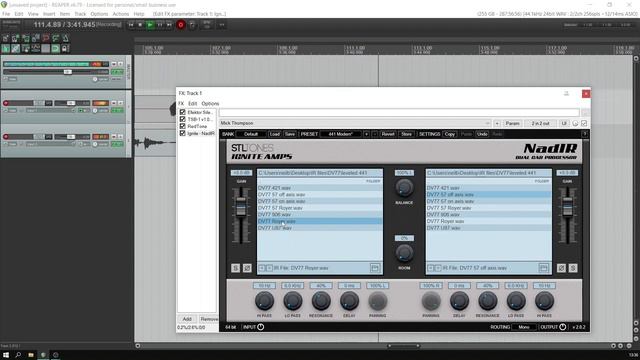
Task: Toggle plugin bypass checkbox next to UI
Action: (x=584, y=123)
